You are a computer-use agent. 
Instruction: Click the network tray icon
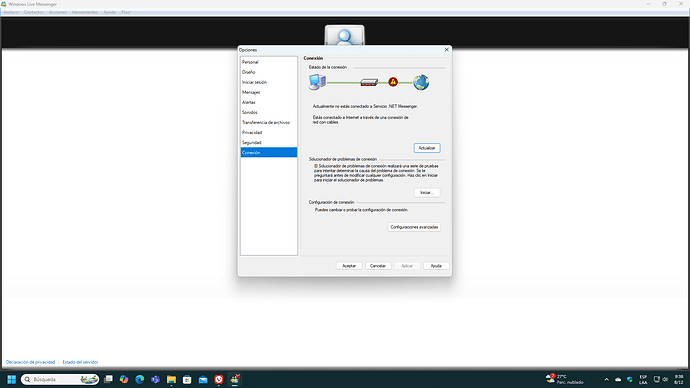coord(657,379)
